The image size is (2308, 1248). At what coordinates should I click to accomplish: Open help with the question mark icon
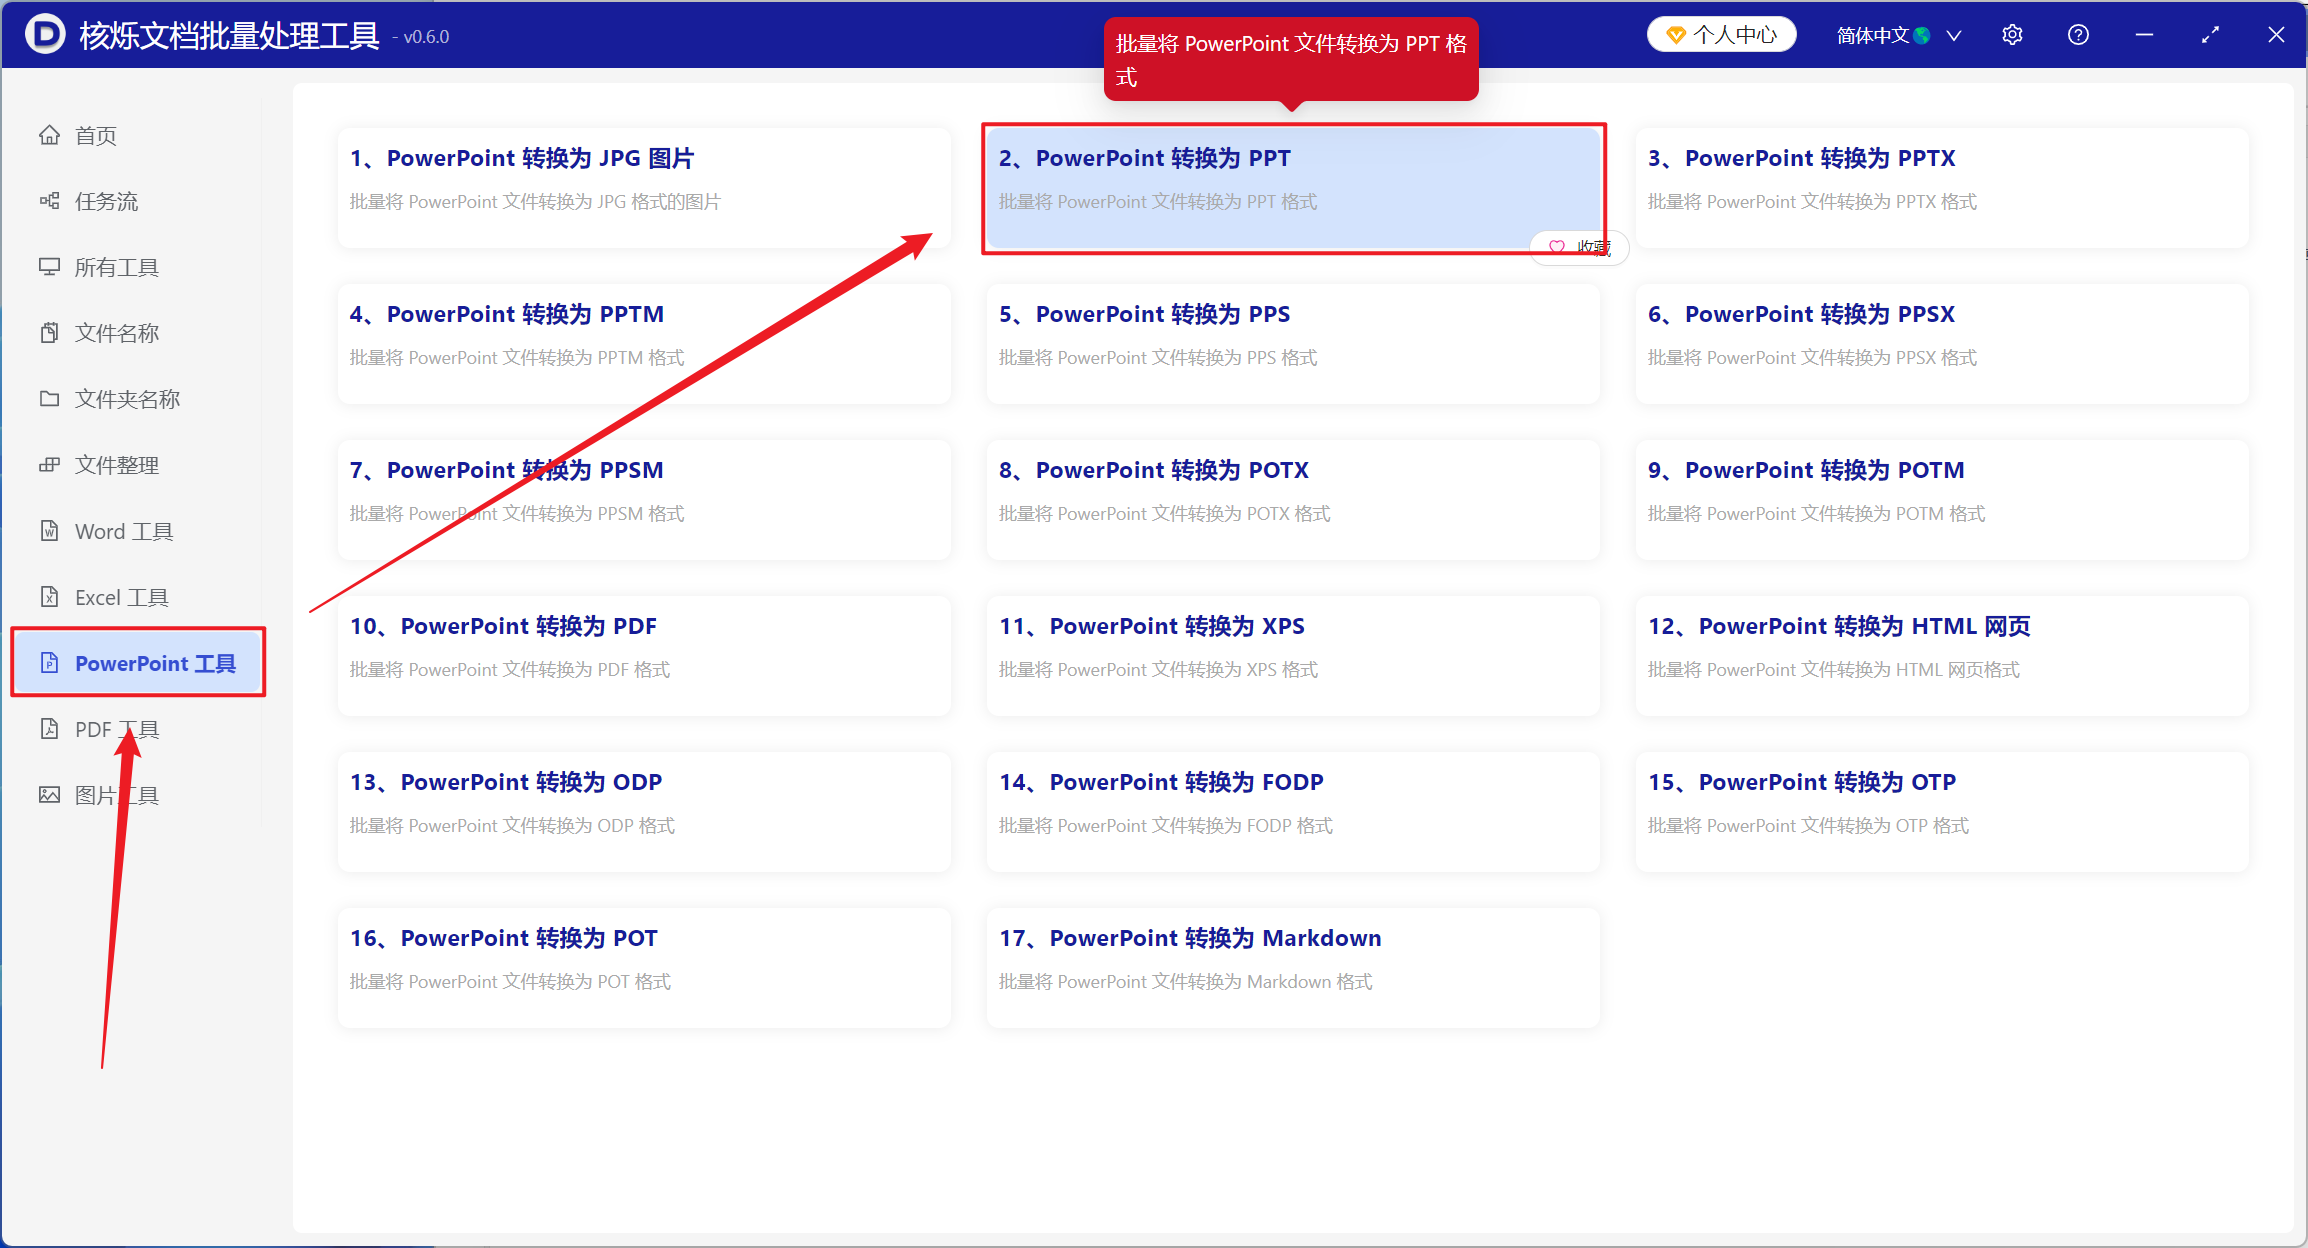(x=2078, y=35)
